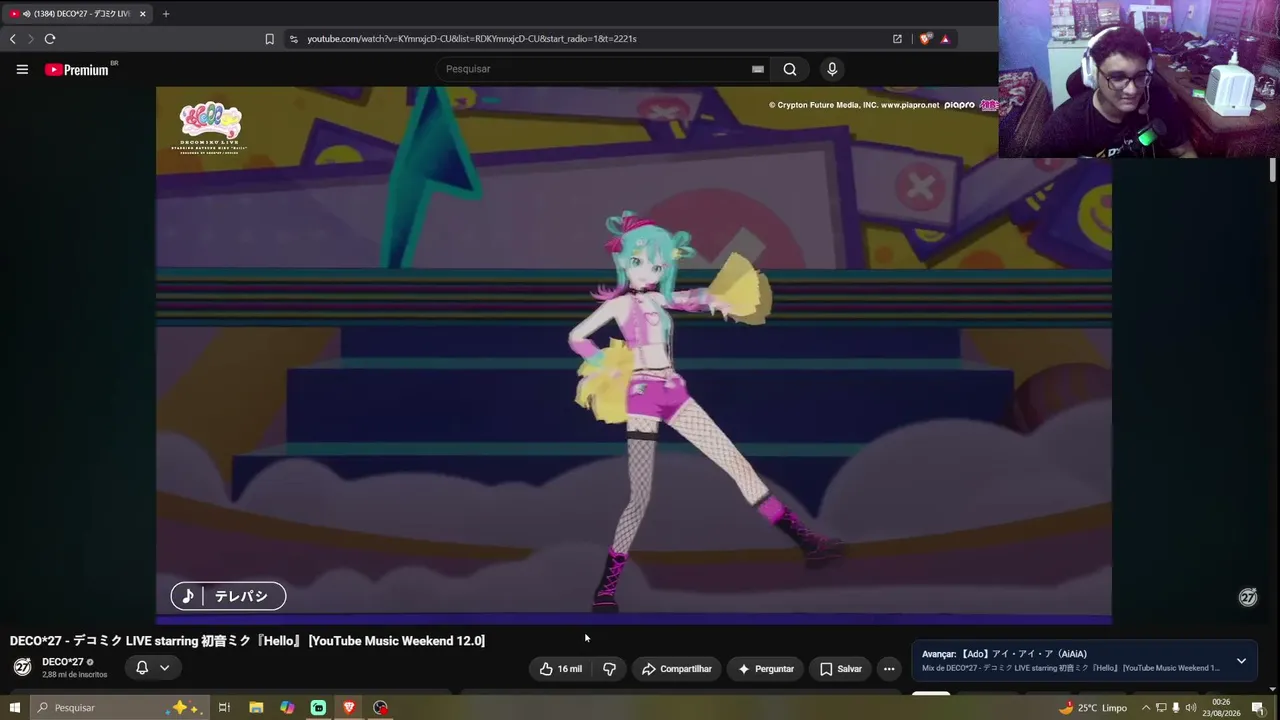Viewport: 1280px width, 720px height.
Task: Click the テレパシ song title chip
Action: tap(228, 596)
